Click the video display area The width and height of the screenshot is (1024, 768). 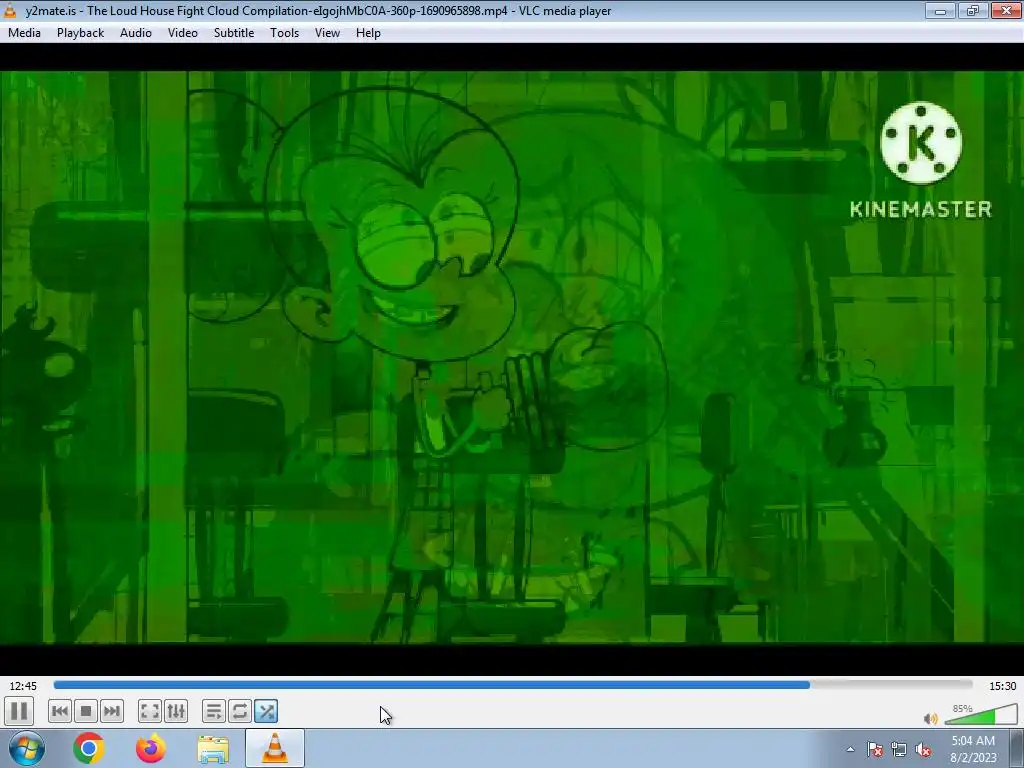pyautogui.click(x=512, y=357)
